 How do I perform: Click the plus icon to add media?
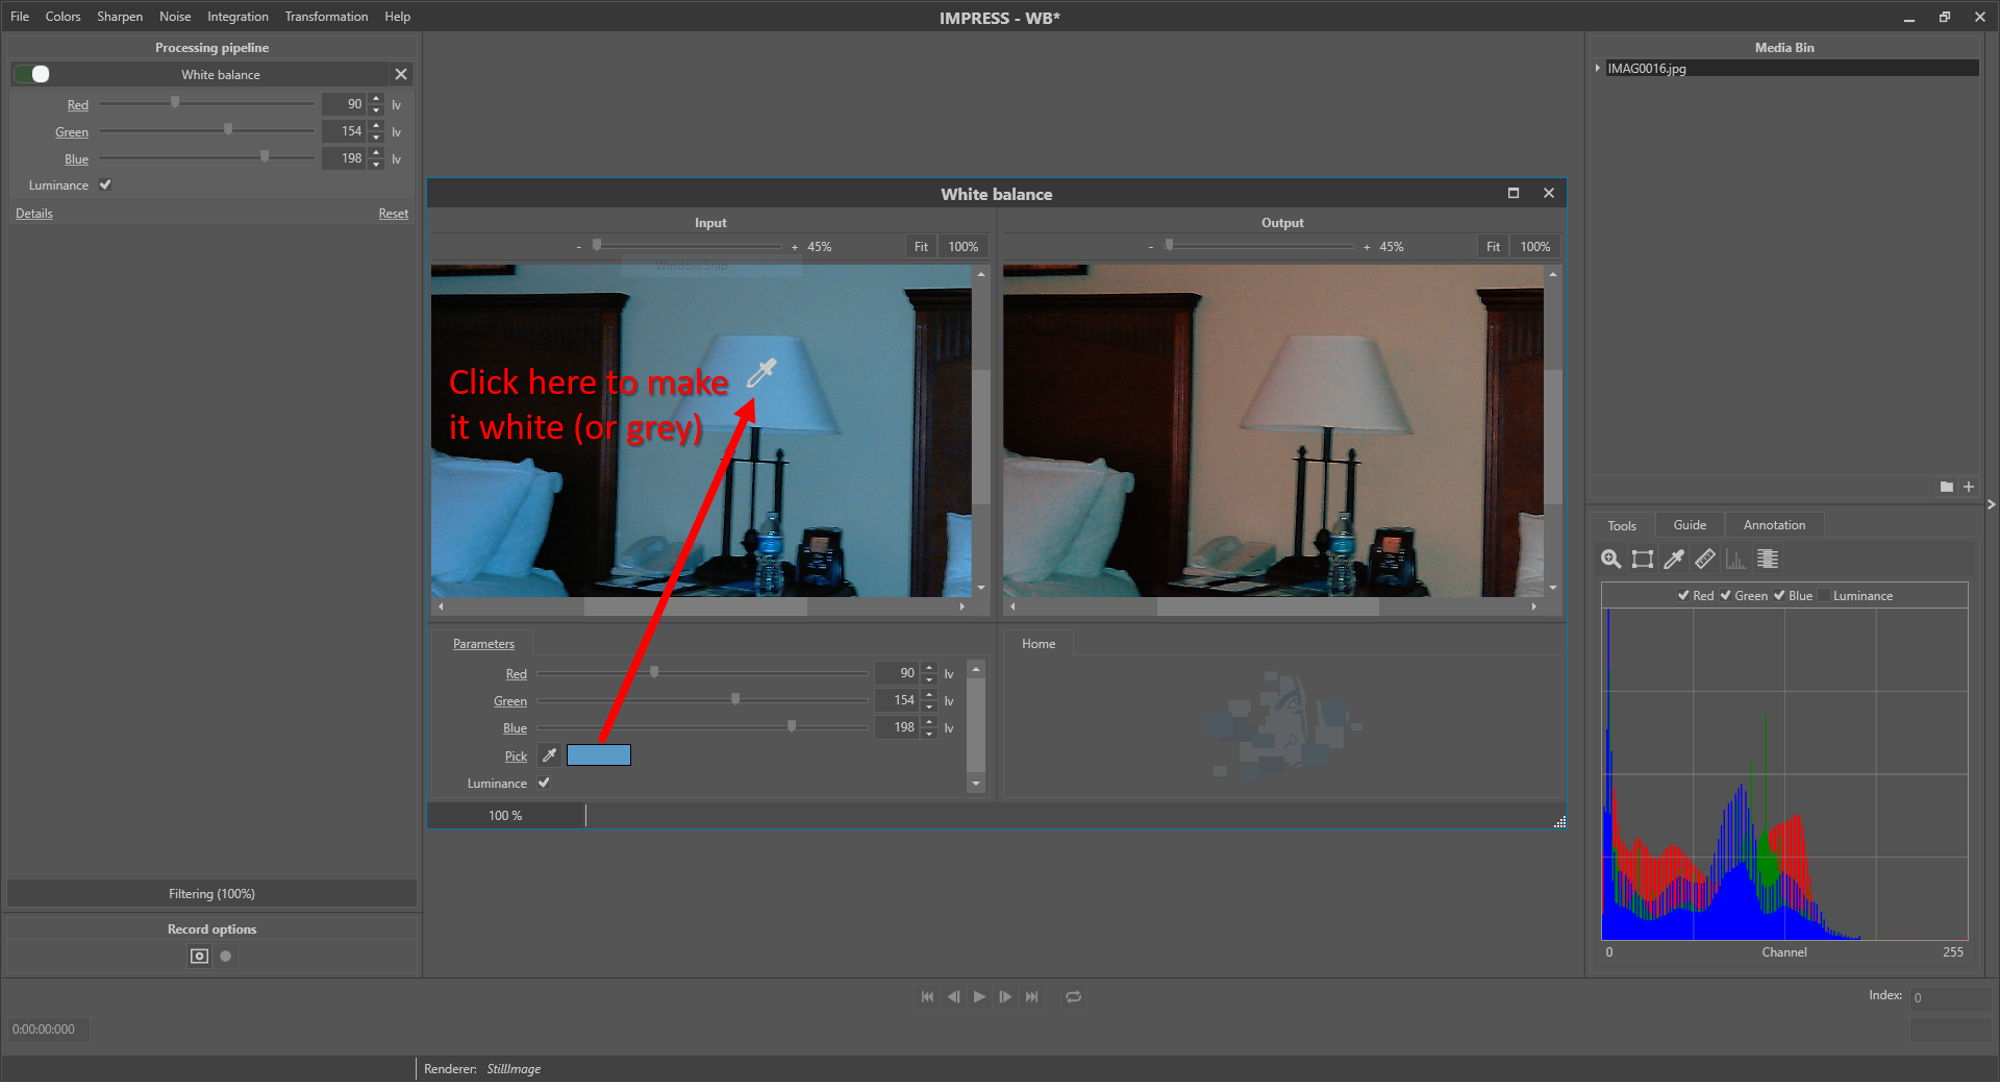(1969, 487)
